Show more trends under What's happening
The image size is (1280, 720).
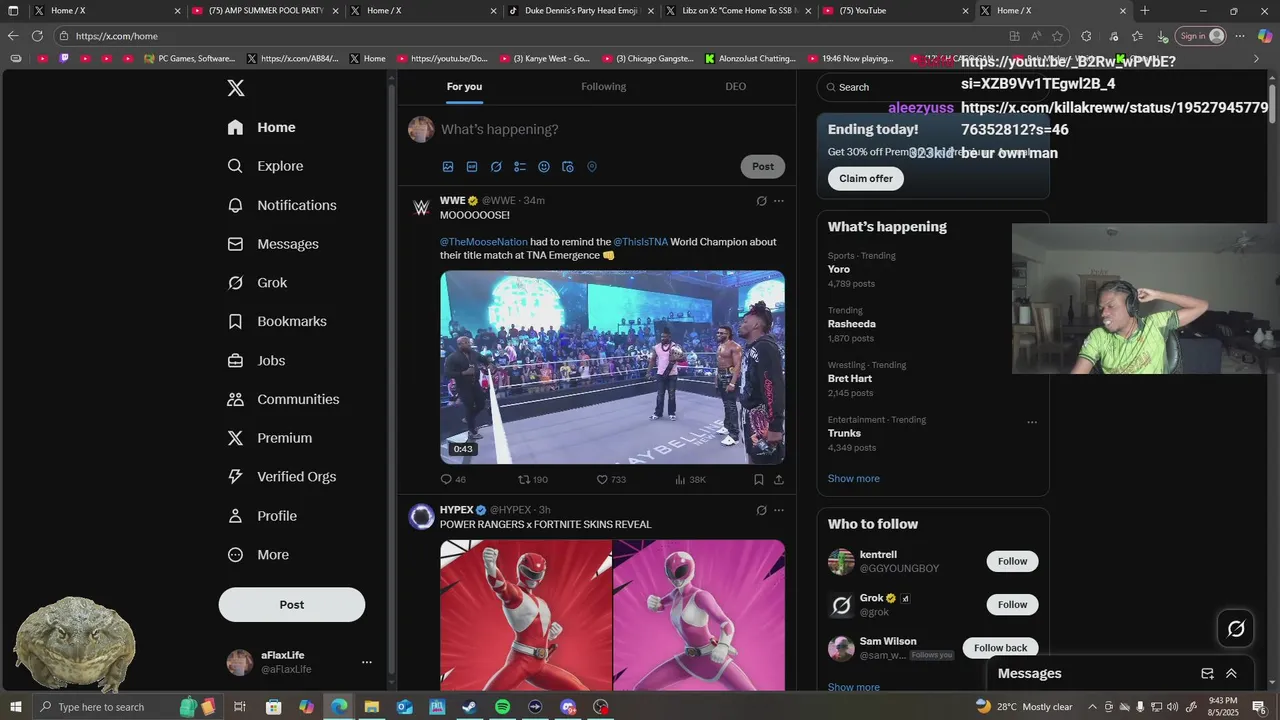pyautogui.click(x=854, y=479)
